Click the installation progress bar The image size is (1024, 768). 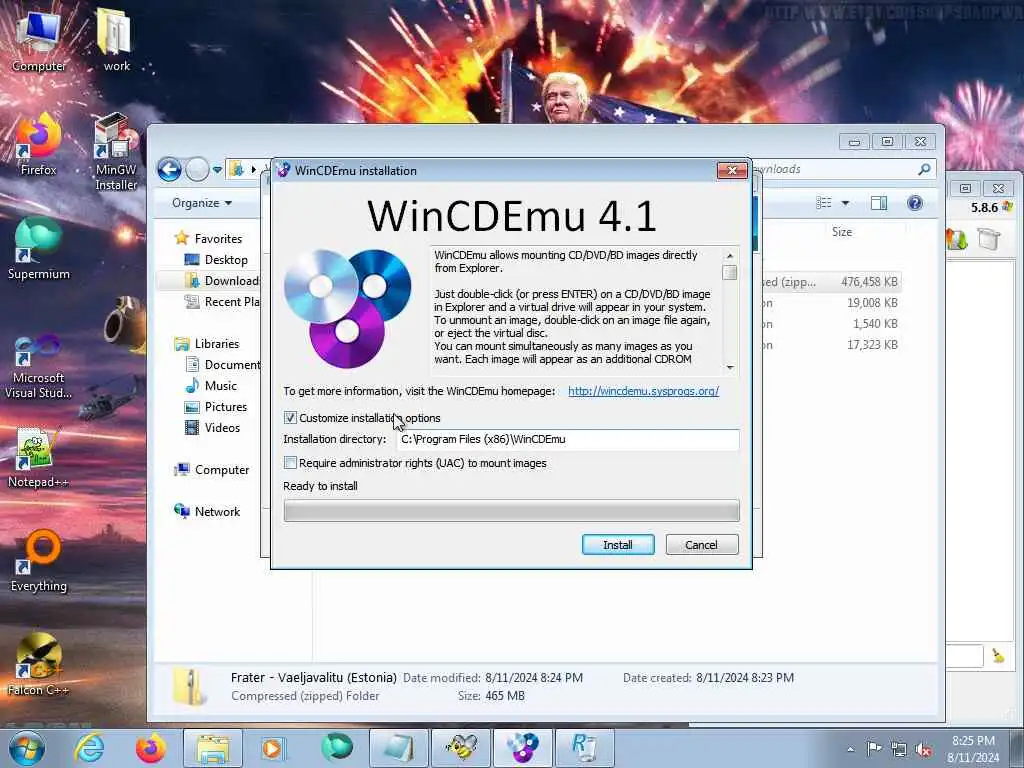coord(511,511)
